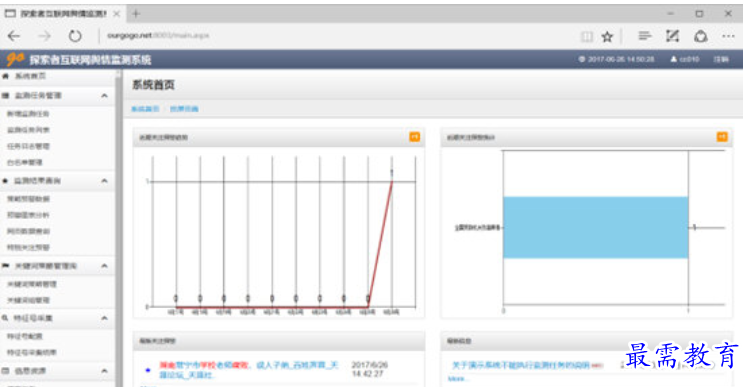Open second item under 特征码采集 (collection results)
The width and height of the screenshot is (747, 387).
click(x=31, y=353)
